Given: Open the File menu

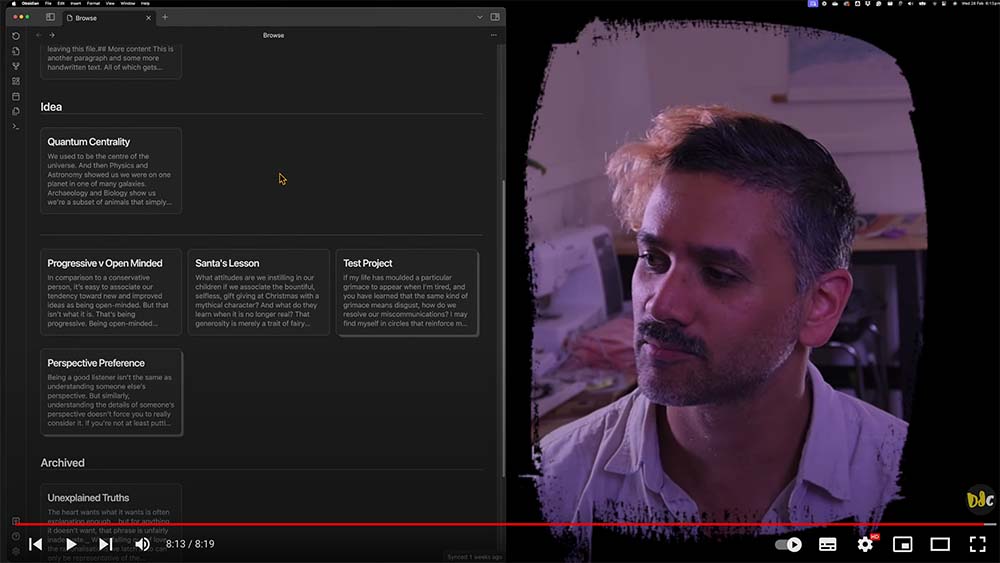Looking at the screenshot, I should [x=48, y=3].
